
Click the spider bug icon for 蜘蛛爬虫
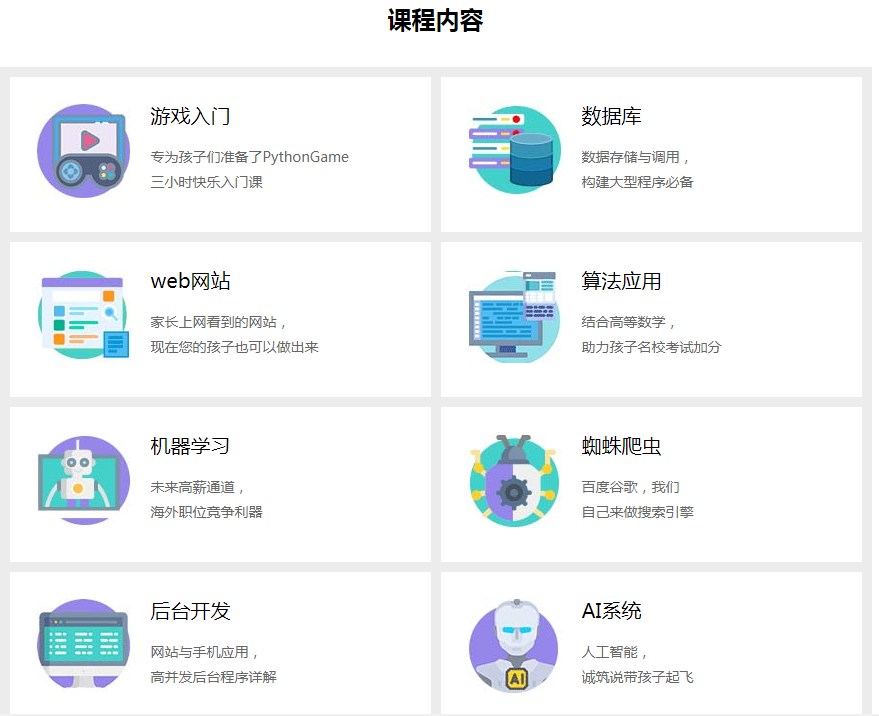pos(514,481)
